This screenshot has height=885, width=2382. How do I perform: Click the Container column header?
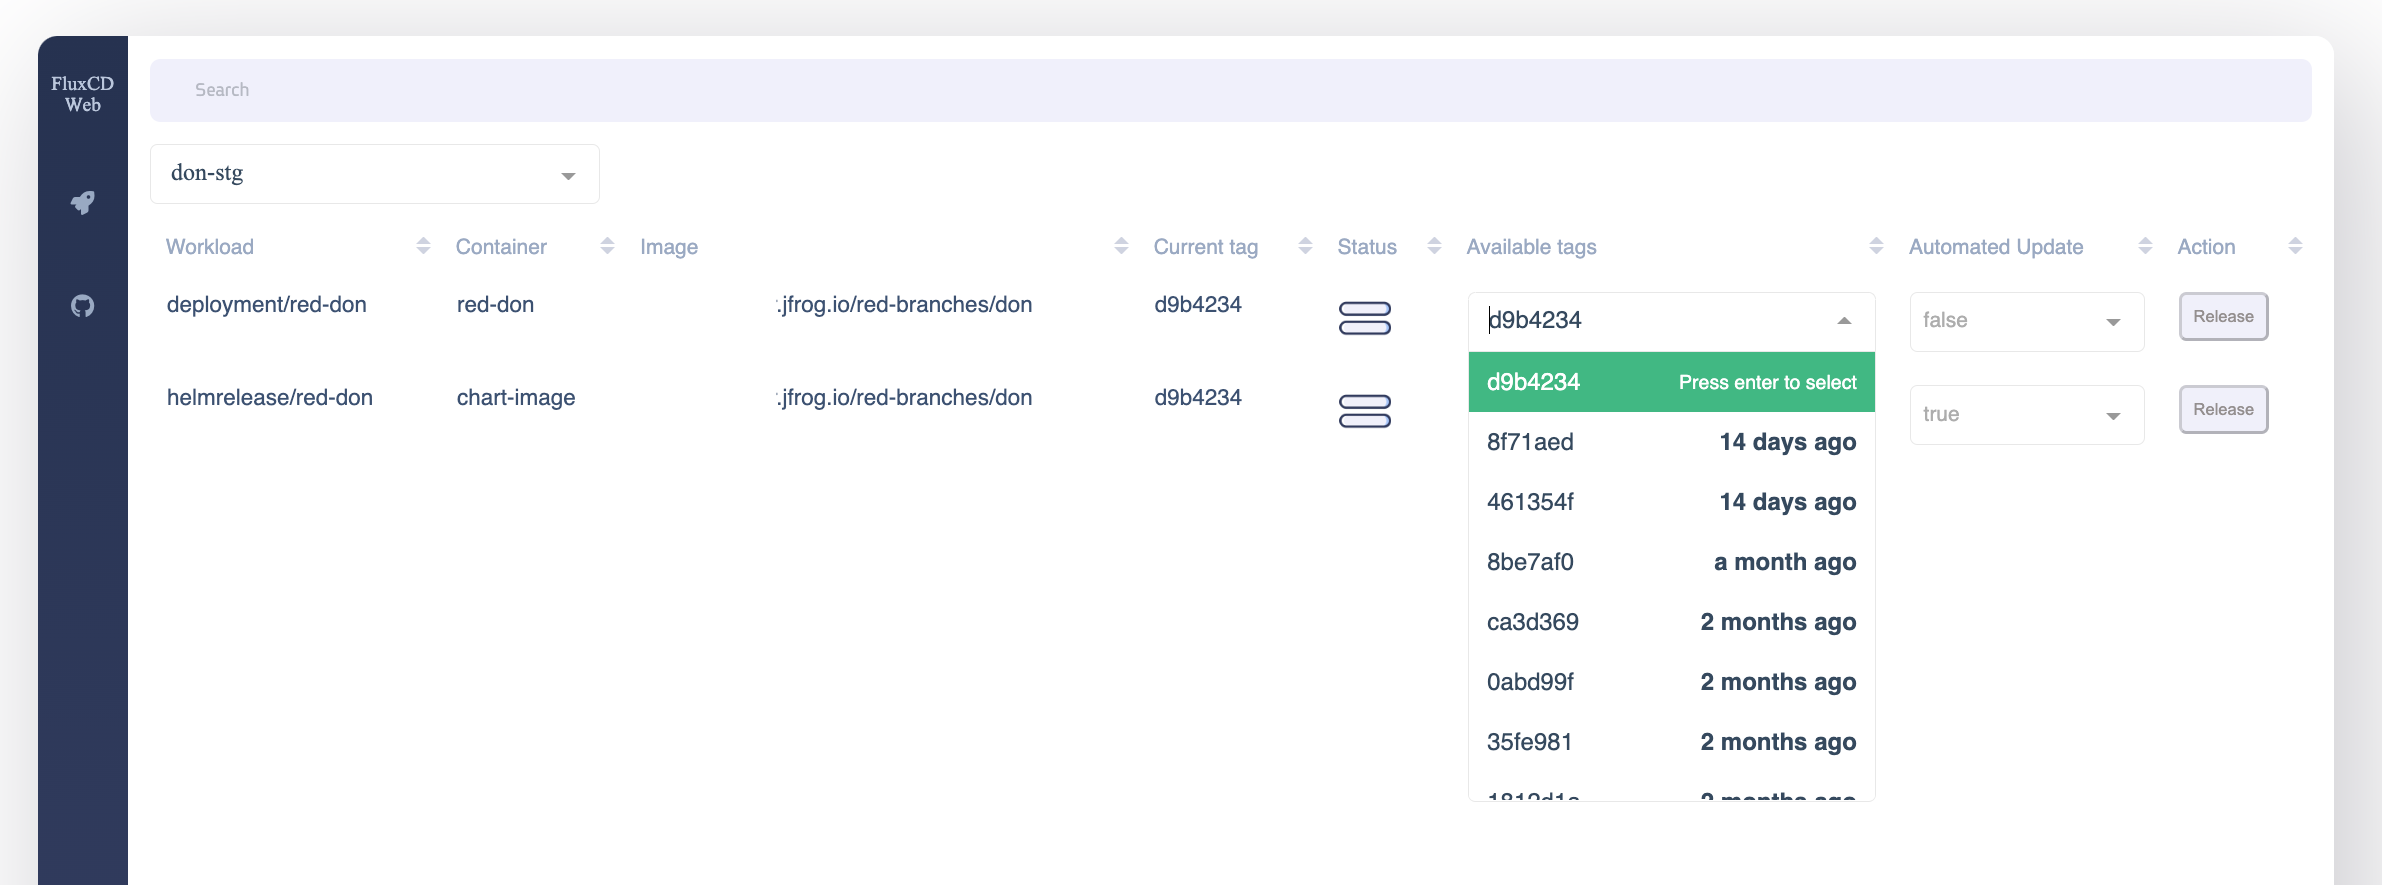pos(501,247)
